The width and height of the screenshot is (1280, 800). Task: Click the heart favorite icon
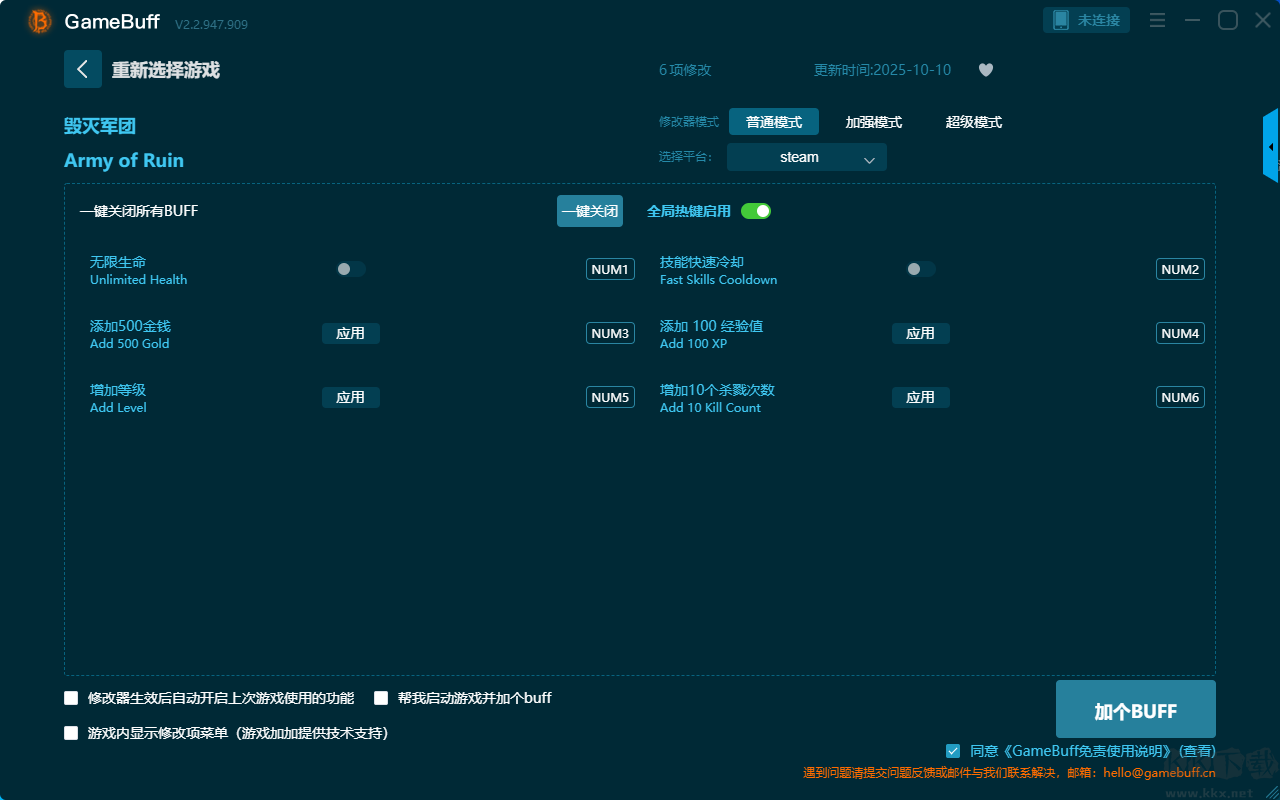(x=985, y=70)
